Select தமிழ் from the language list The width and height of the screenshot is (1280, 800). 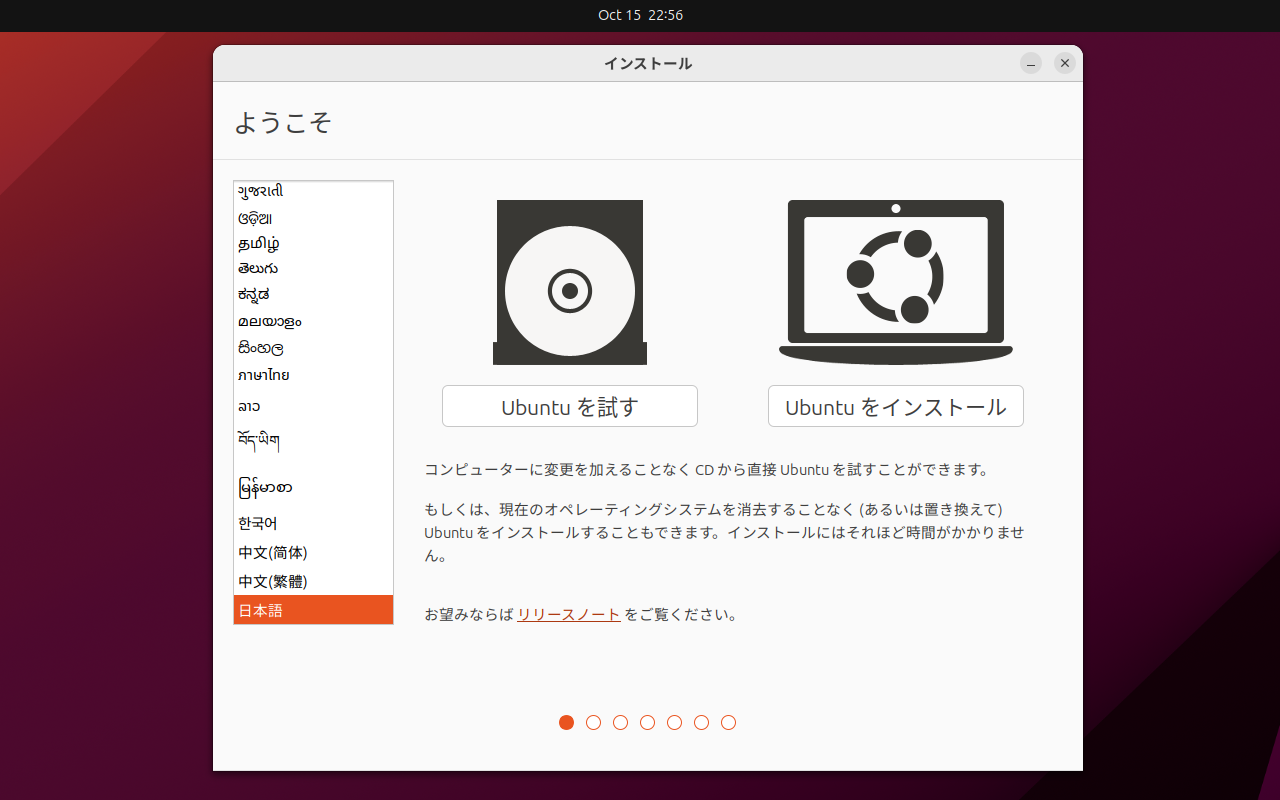(x=258, y=242)
